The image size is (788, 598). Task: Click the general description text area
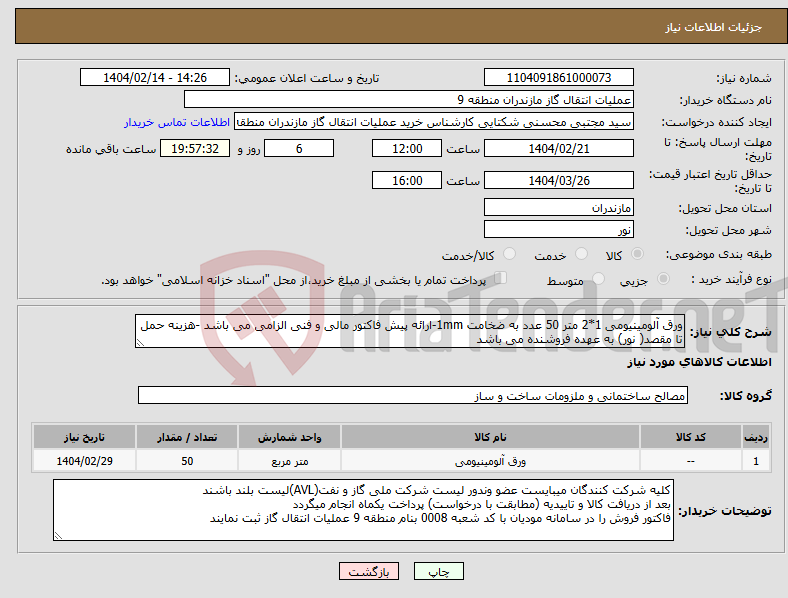[x=410, y=331]
